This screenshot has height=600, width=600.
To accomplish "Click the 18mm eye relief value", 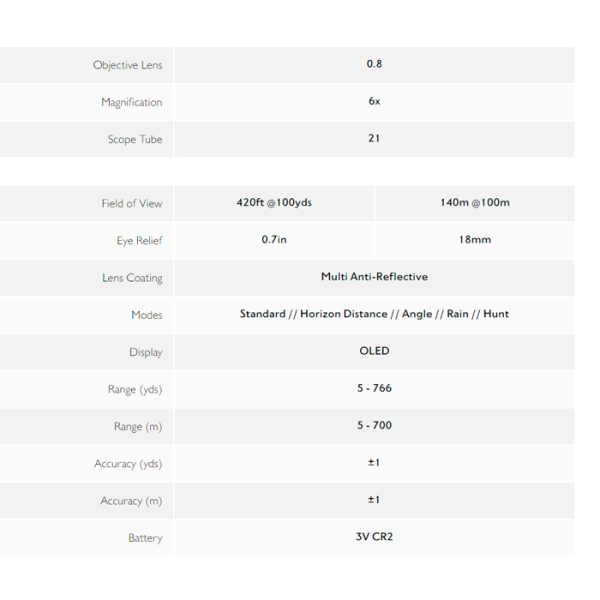I will (x=475, y=240).
